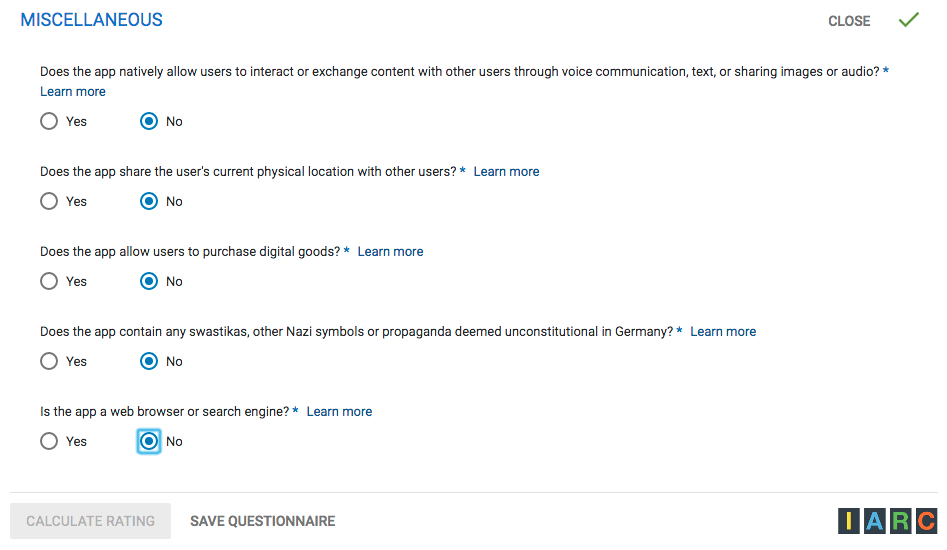Select Yes for user interaction question
The width and height of the screenshot is (947, 550).
pos(49,121)
